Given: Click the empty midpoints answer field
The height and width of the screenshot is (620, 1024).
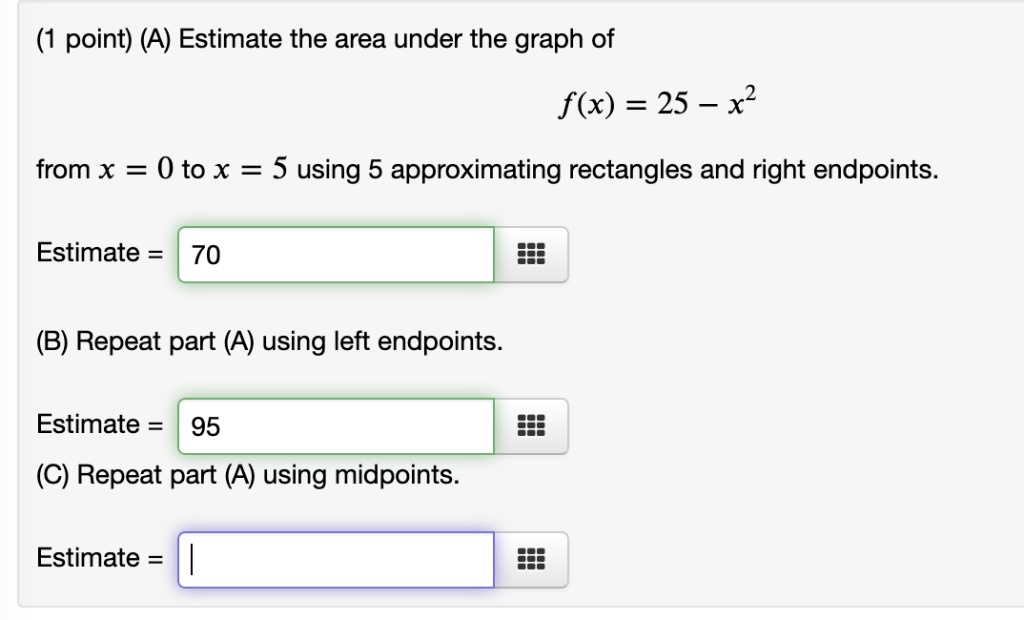Looking at the screenshot, I should point(335,559).
